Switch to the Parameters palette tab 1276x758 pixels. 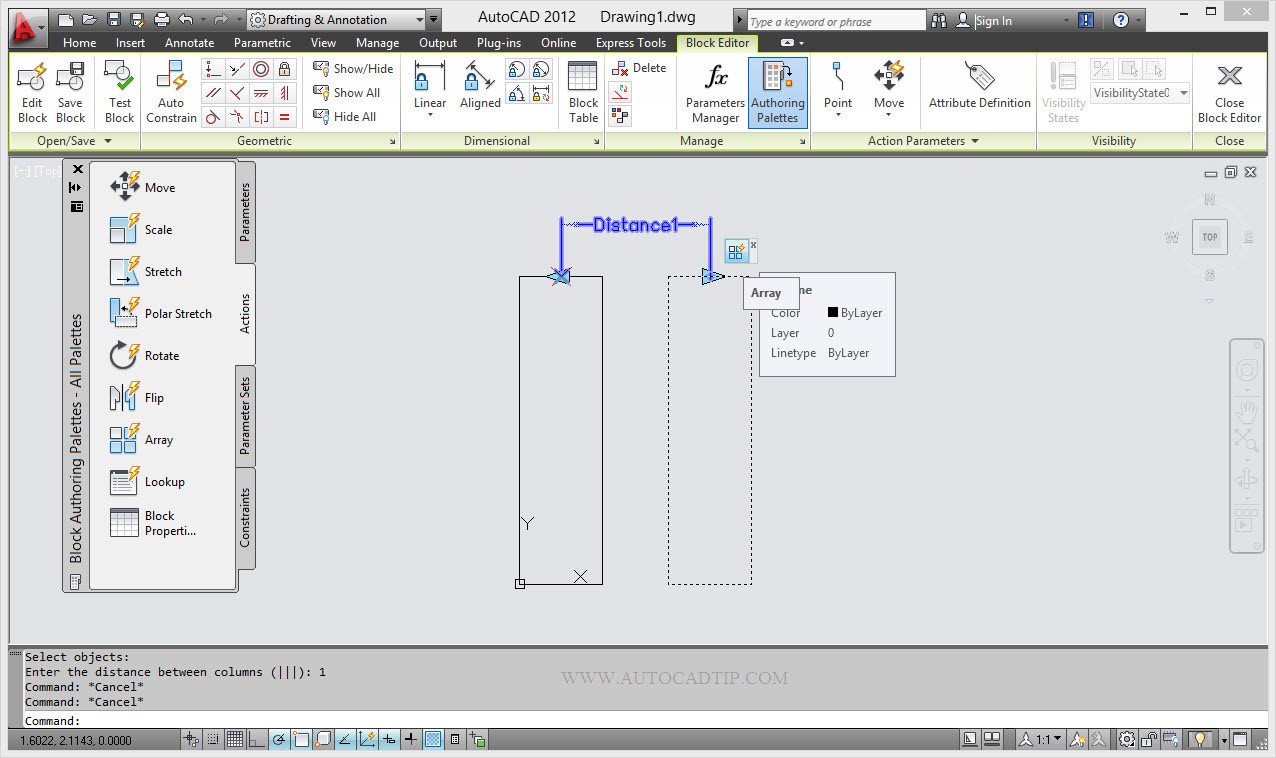[246, 212]
